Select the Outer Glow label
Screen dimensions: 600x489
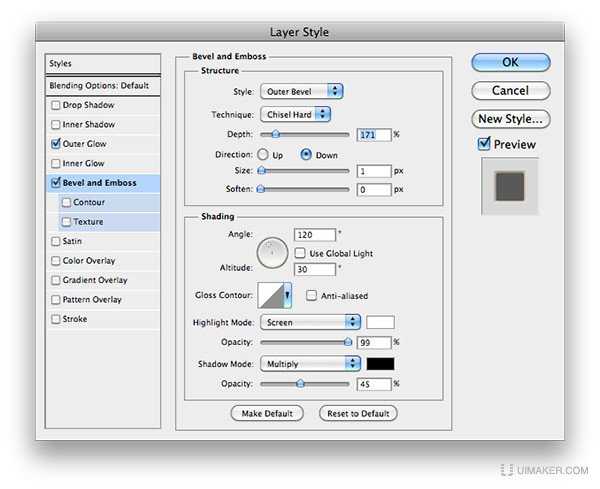tap(85, 144)
